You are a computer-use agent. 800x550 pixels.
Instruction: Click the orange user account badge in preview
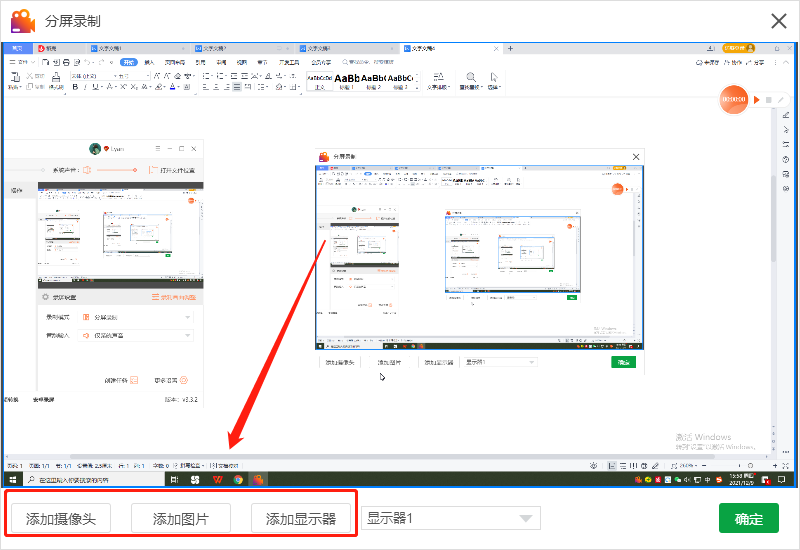click(x=738, y=48)
